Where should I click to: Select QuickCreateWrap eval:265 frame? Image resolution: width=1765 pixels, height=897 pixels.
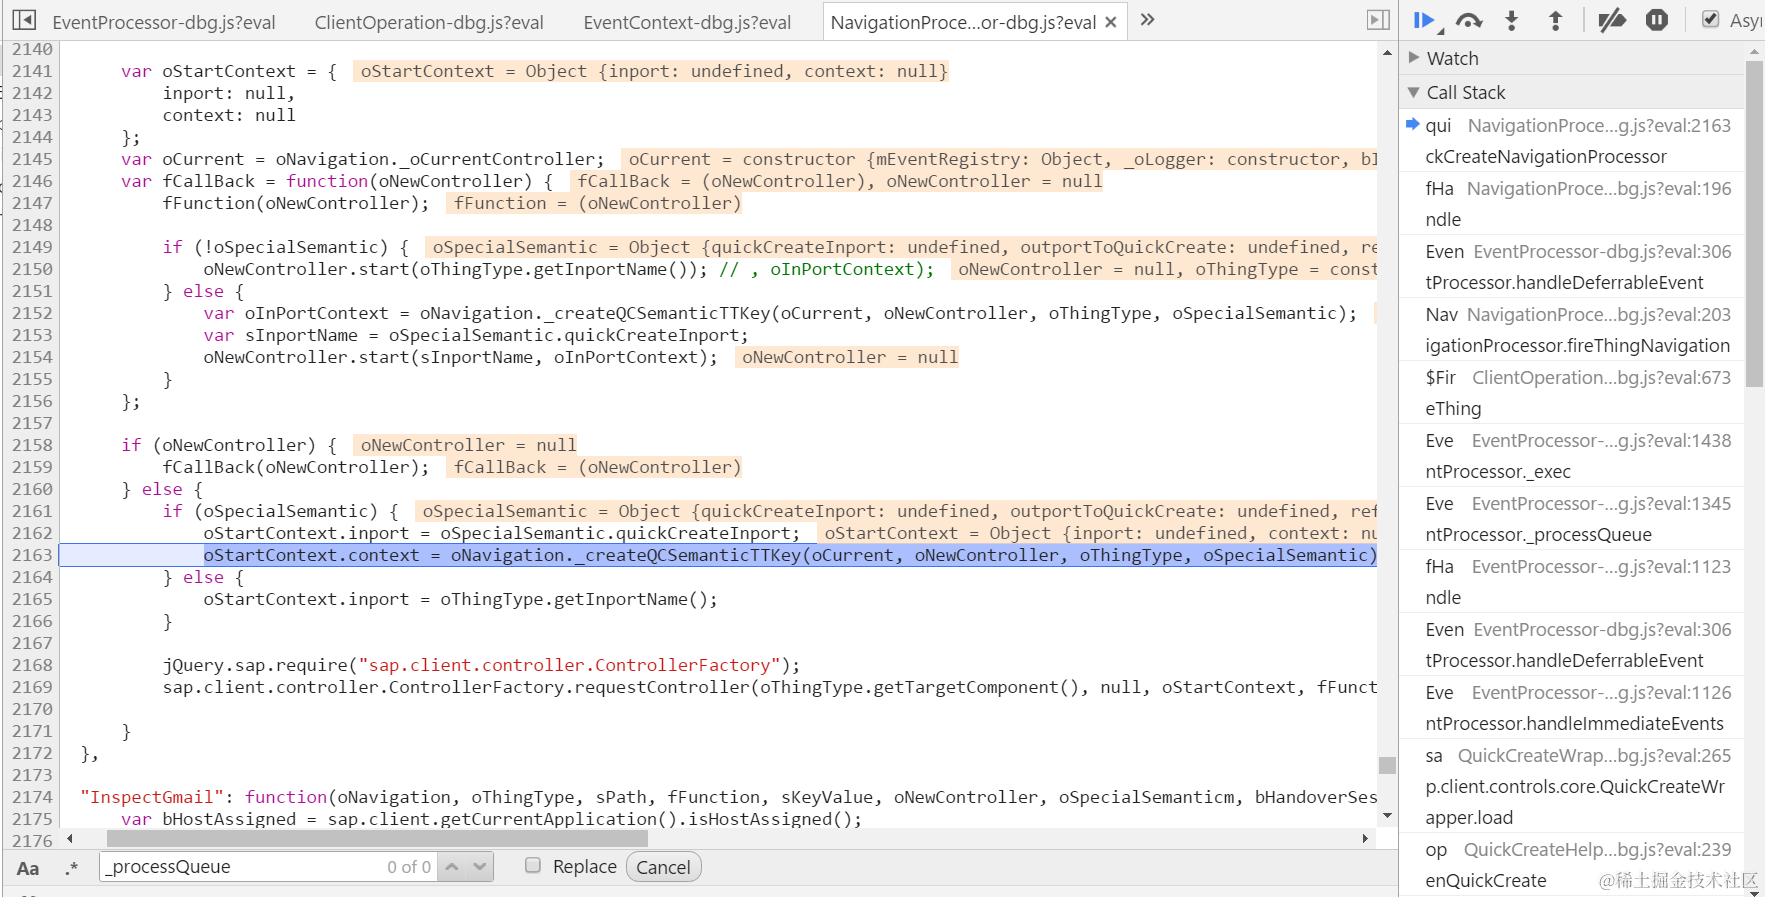1572,786
